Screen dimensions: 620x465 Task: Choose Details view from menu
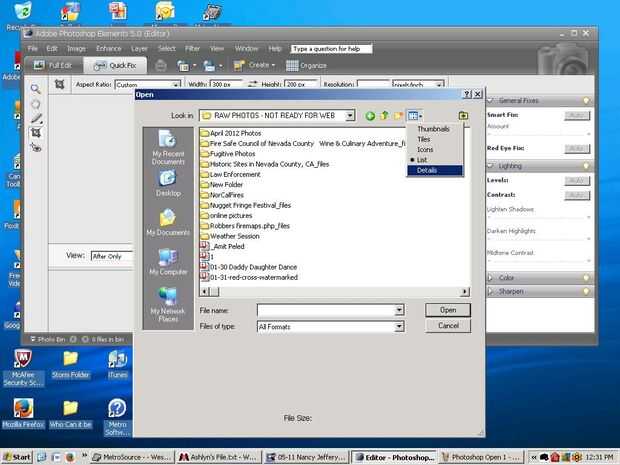pos(435,170)
